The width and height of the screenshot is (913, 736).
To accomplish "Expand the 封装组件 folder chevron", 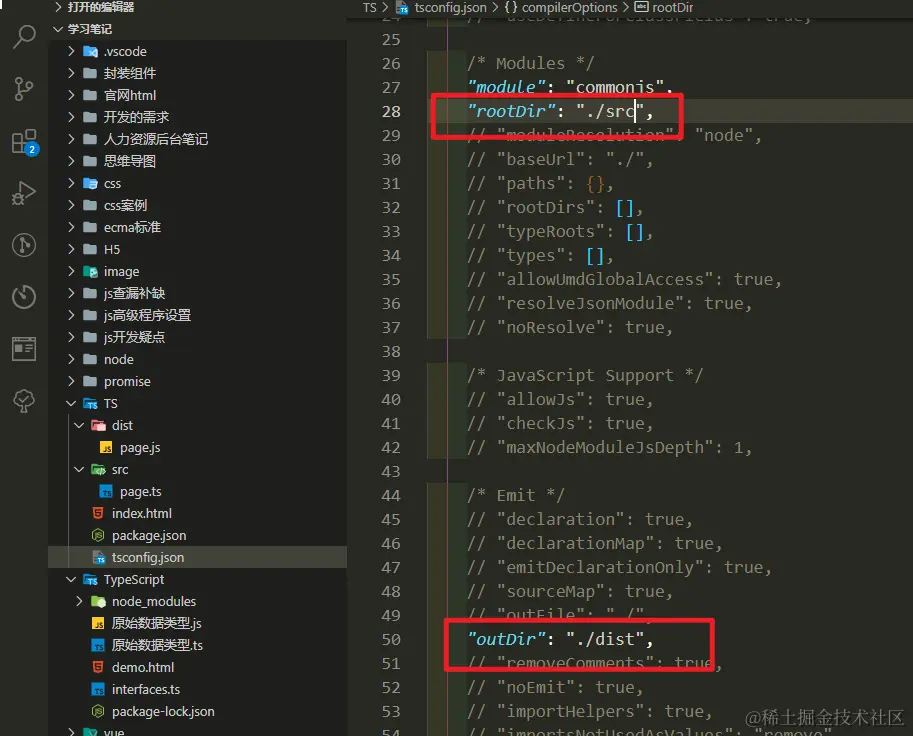I will pyautogui.click(x=71, y=73).
